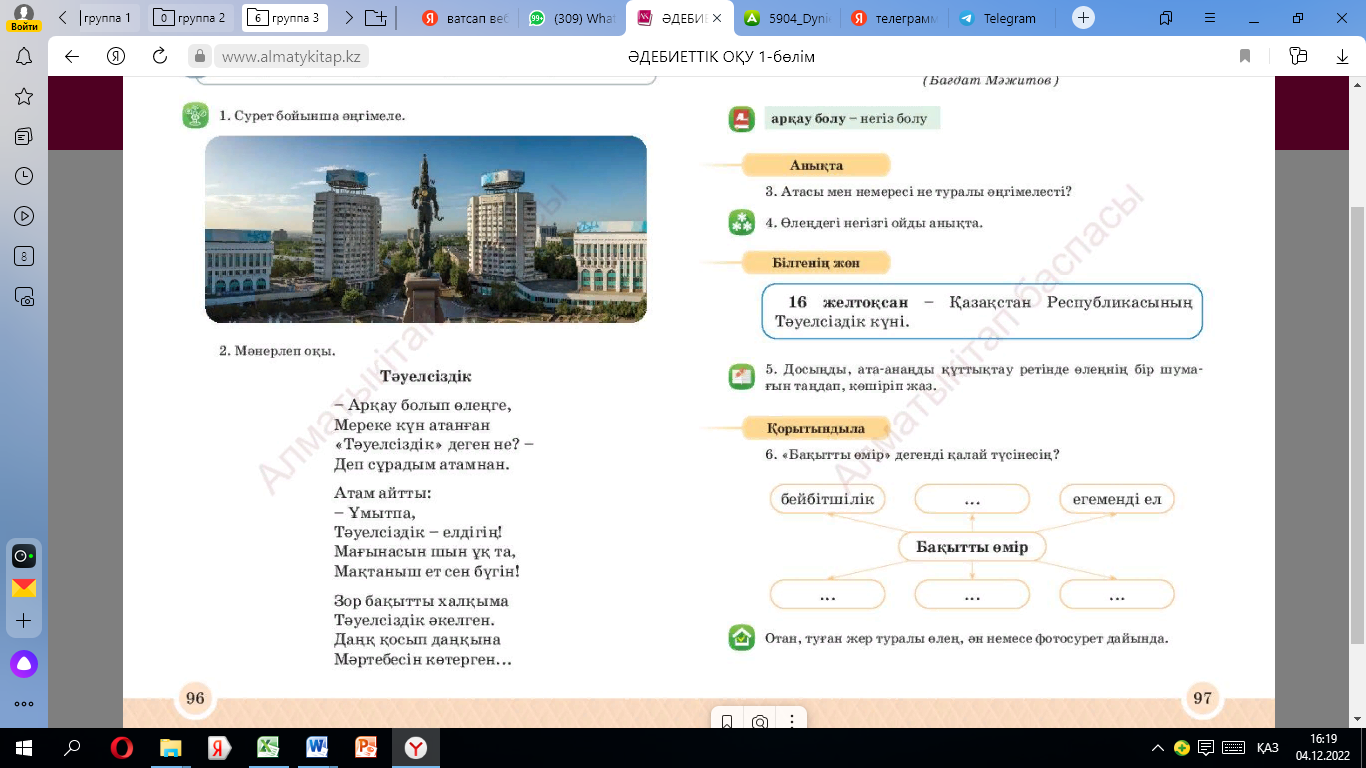Open the sidebar icon below the play icon
Image resolution: width=1366 pixels, height=768 pixels.
pyautogui.click(x=24, y=256)
